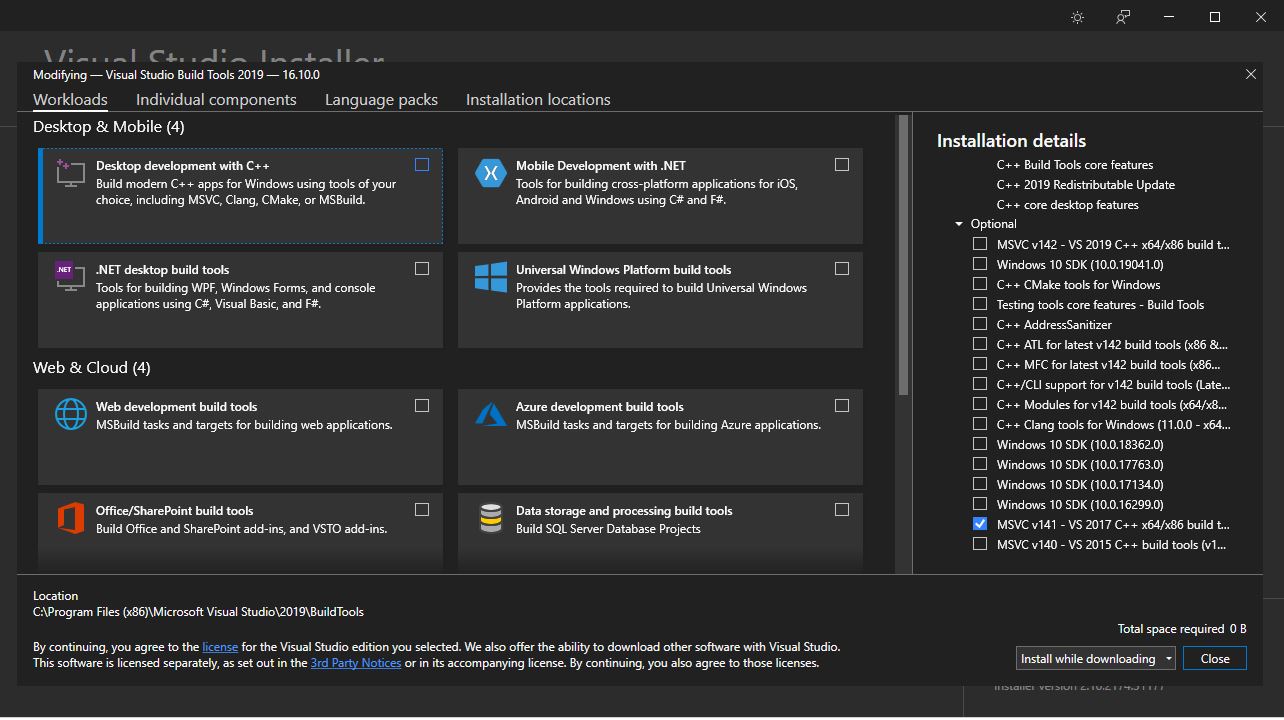1284x720 pixels.
Task: Enable Desktop development with C++ workload checkbox
Action: point(422,165)
